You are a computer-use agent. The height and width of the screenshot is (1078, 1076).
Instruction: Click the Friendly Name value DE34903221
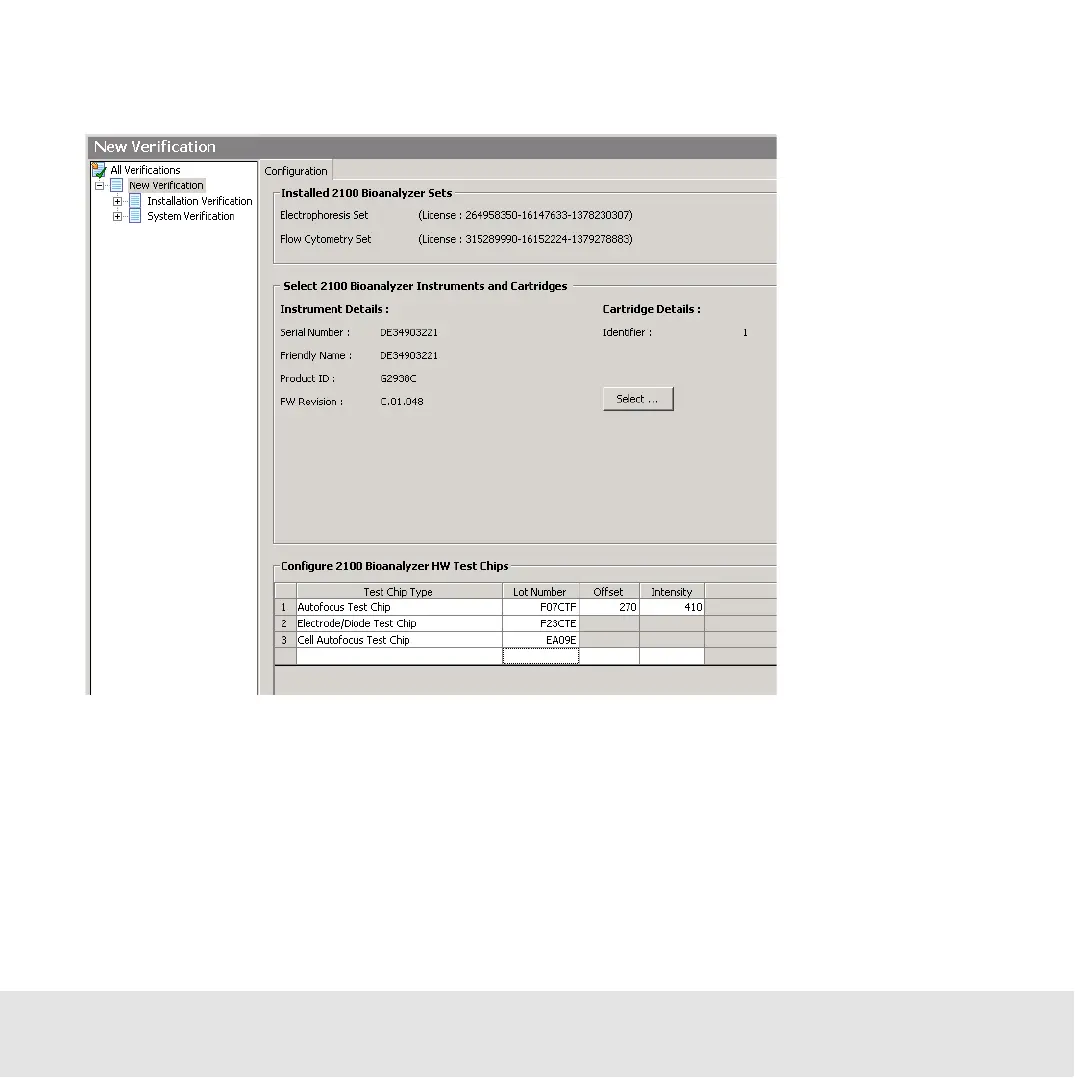[409, 355]
